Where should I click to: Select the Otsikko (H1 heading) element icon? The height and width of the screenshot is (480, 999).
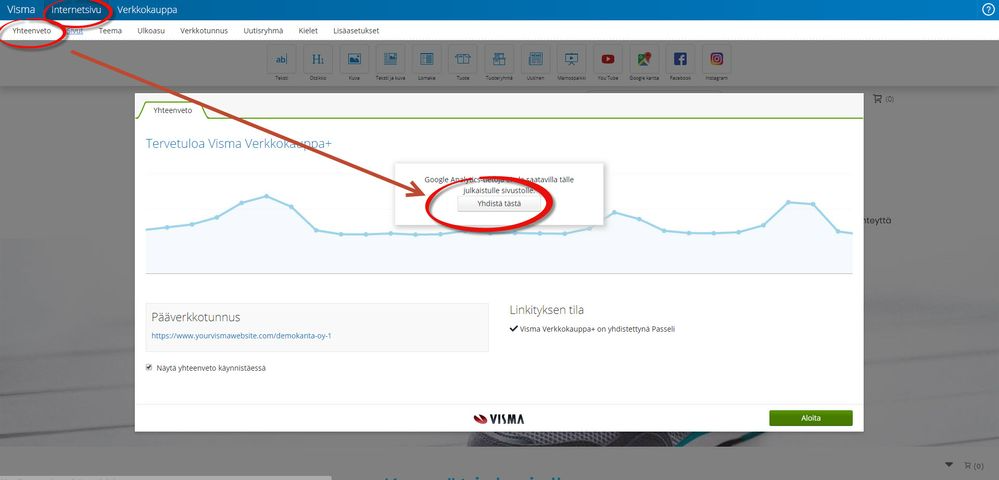pyautogui.click(x=317, y=59)
